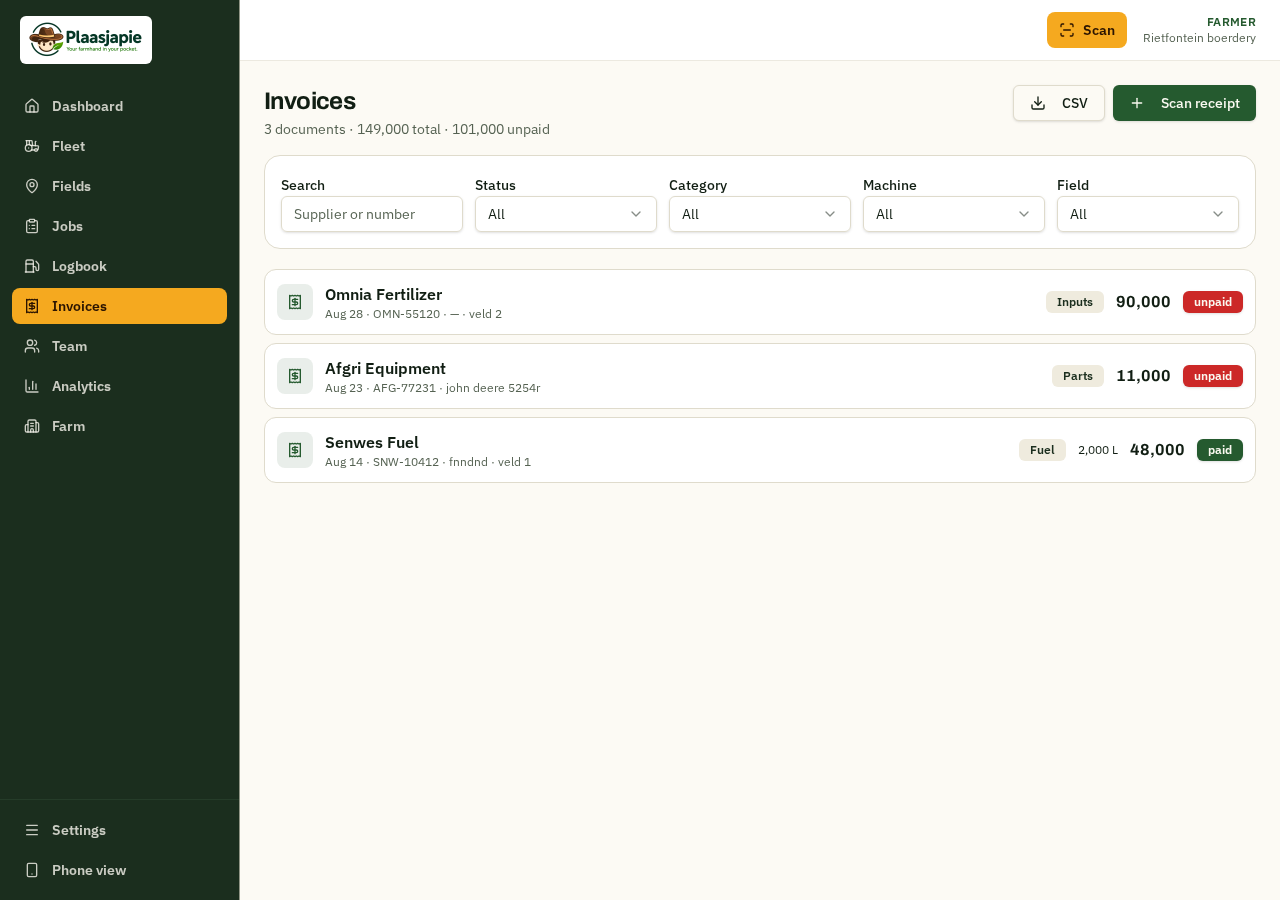The image size is (1280, 900).
Task: Open the Analytics section
Action: [120, 386]
